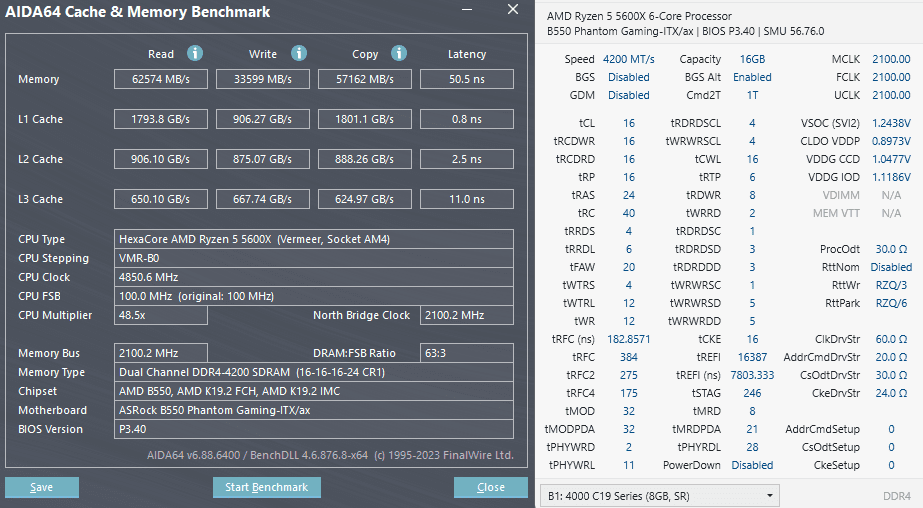Close the AIDA64 window with the X

coord(513,11)
